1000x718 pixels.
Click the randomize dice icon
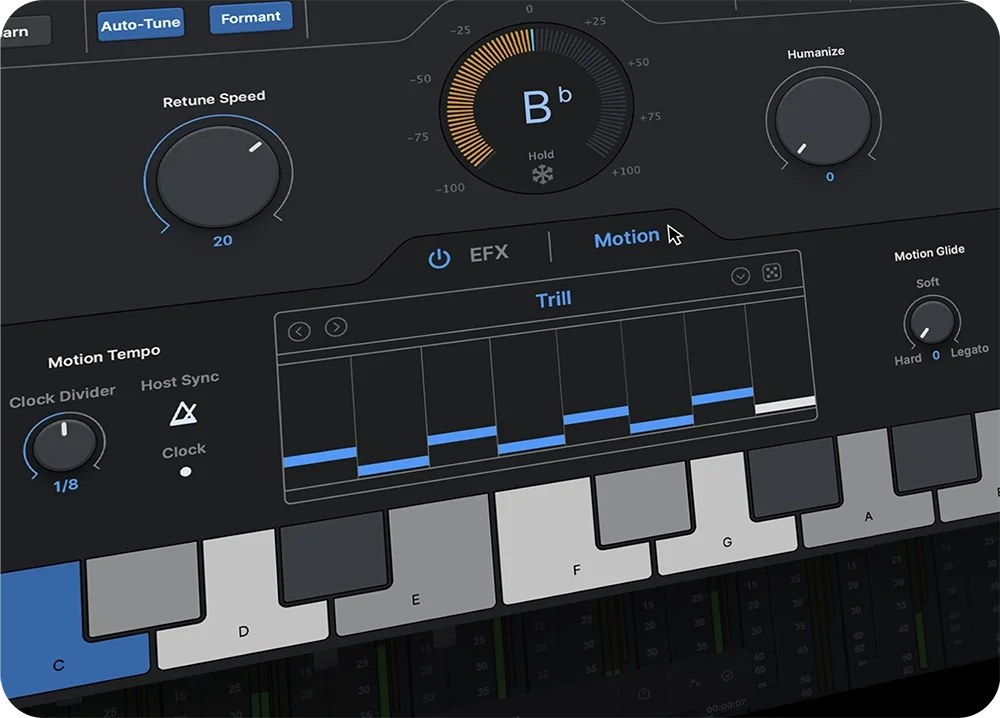tap(772, 273)
